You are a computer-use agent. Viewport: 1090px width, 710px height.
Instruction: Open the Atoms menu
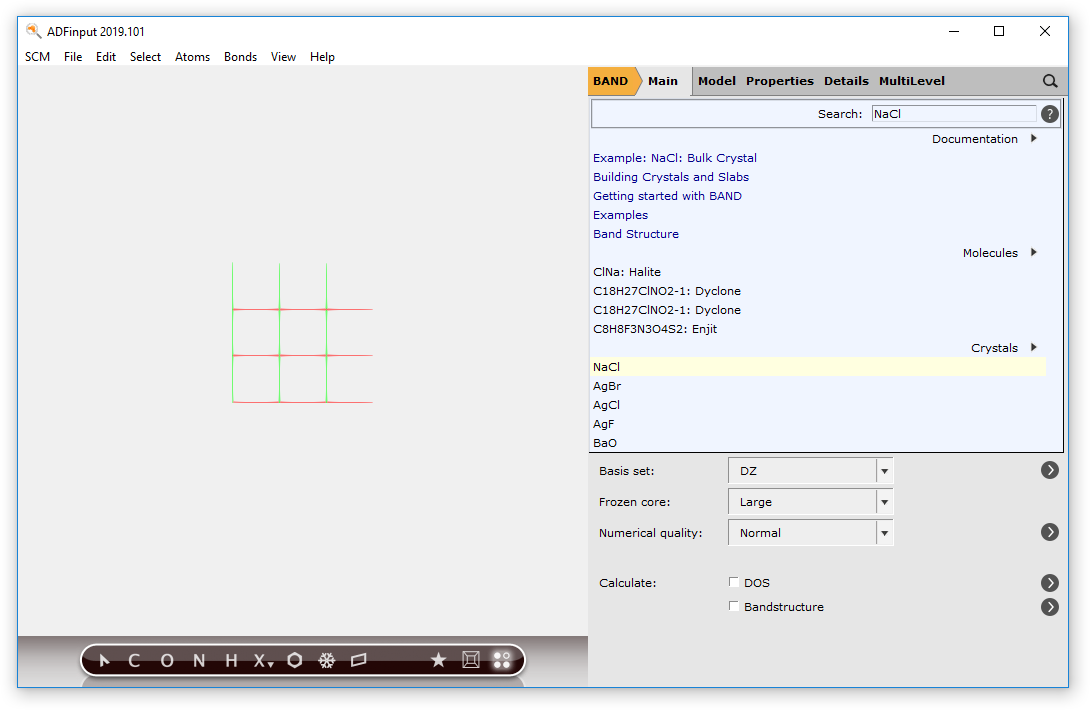click(x=192, y=57)
